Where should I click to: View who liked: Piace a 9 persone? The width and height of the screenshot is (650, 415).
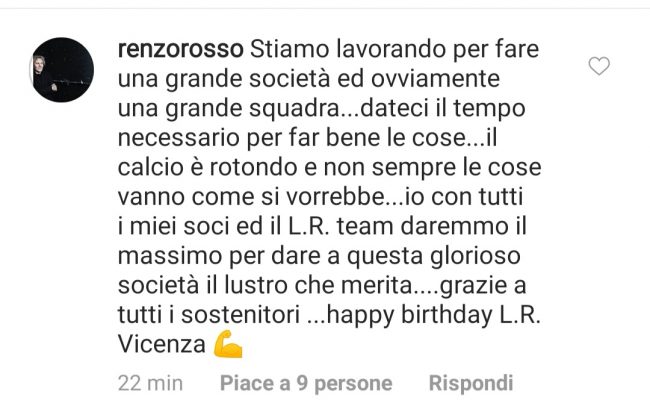coord(306,383)
